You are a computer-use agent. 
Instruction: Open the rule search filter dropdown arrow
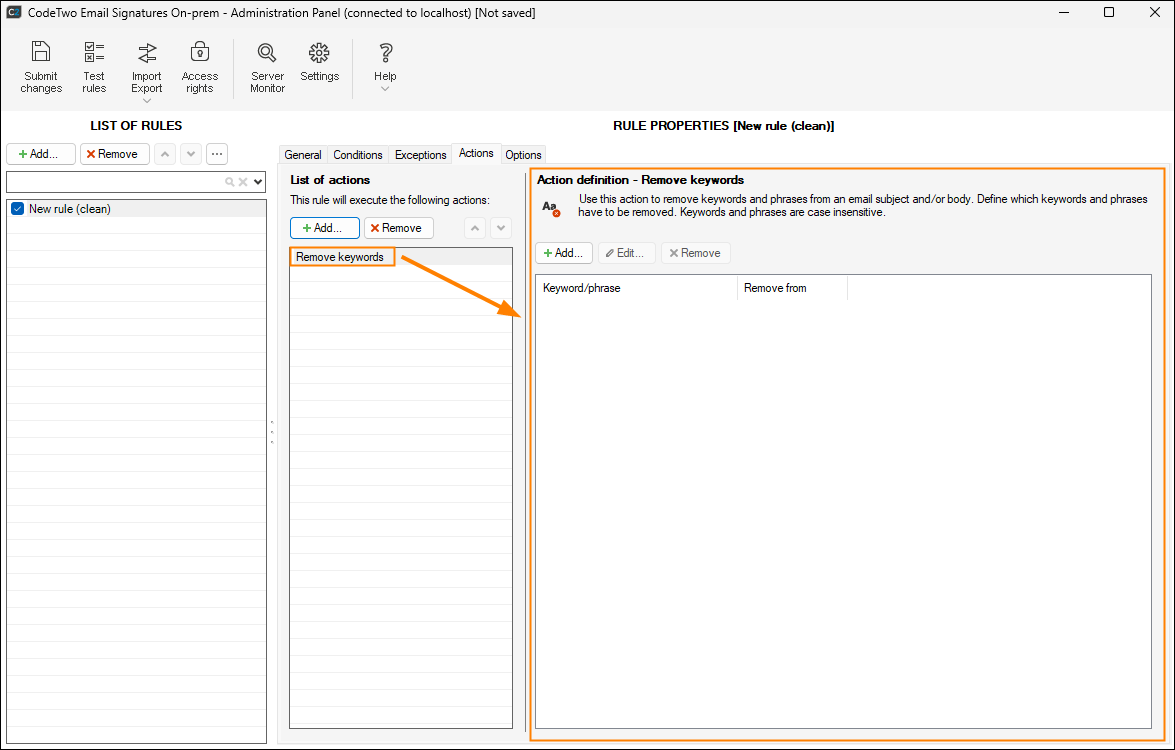[x=258, y=182]
